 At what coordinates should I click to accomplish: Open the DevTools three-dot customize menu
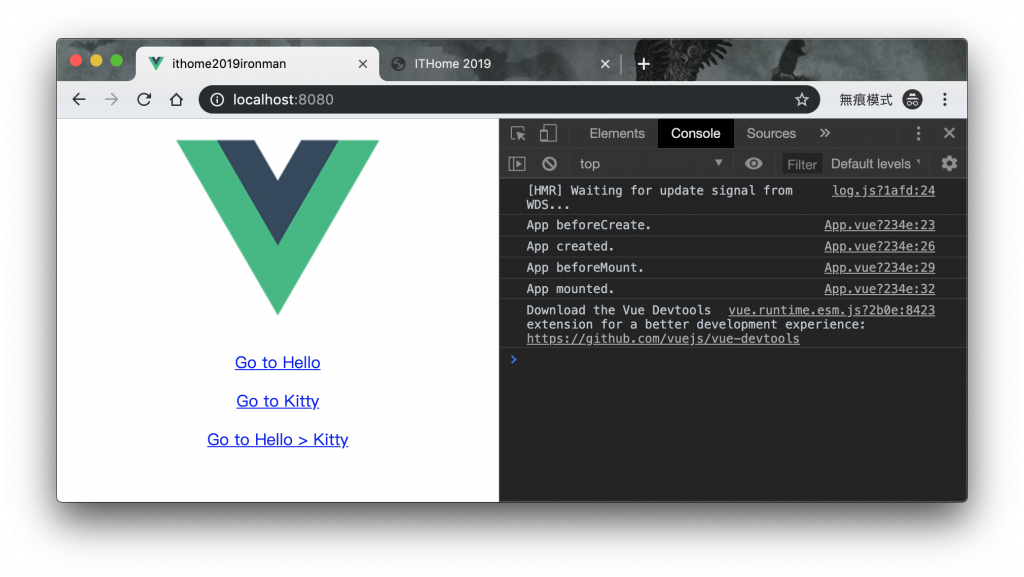point(918,133)
